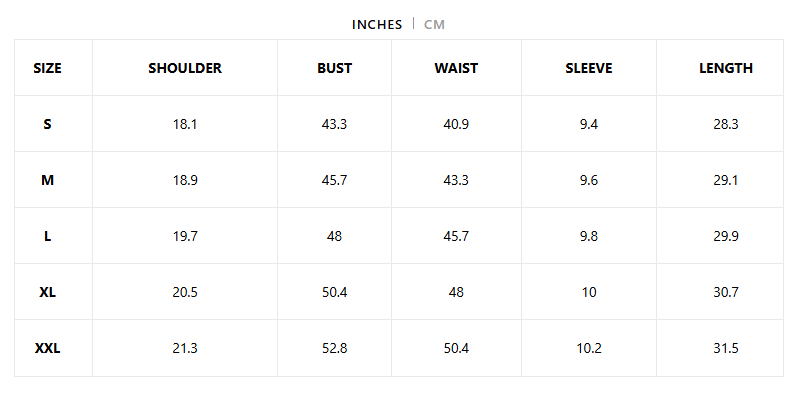Select the S size row label
Image resolution: width=796 pixels, height=401 pixels.
click(x=47, y=124)
